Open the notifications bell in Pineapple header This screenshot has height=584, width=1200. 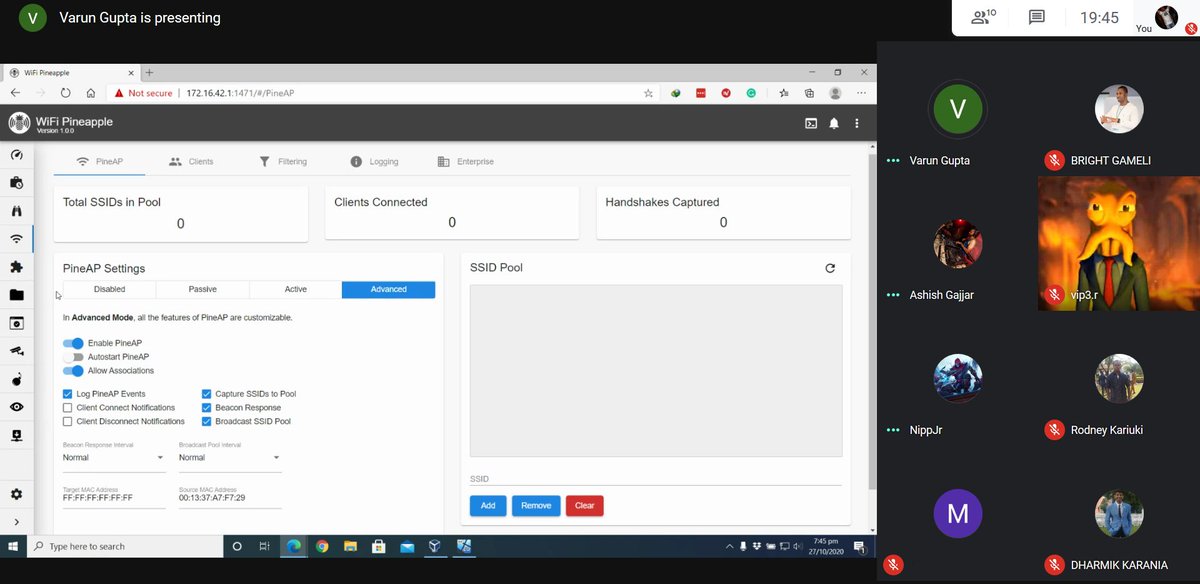tap(834, 124)
